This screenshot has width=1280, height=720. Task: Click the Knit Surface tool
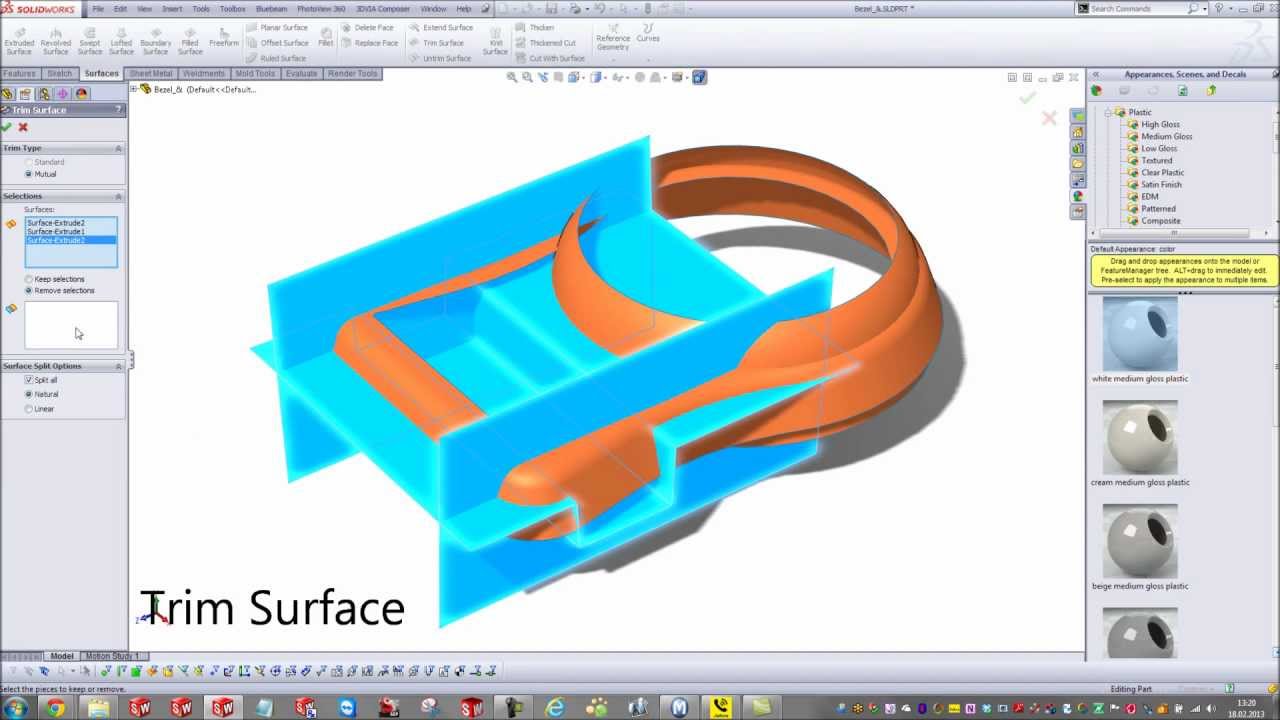point(496,40)
